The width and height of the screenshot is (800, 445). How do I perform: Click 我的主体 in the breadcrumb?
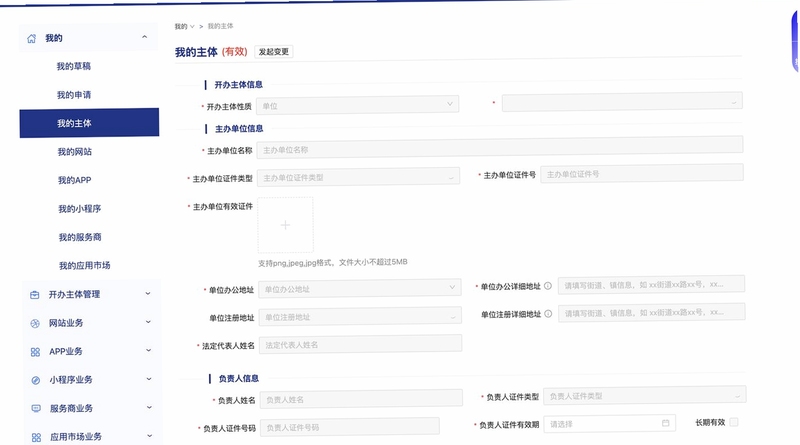(x=220, y=26)
